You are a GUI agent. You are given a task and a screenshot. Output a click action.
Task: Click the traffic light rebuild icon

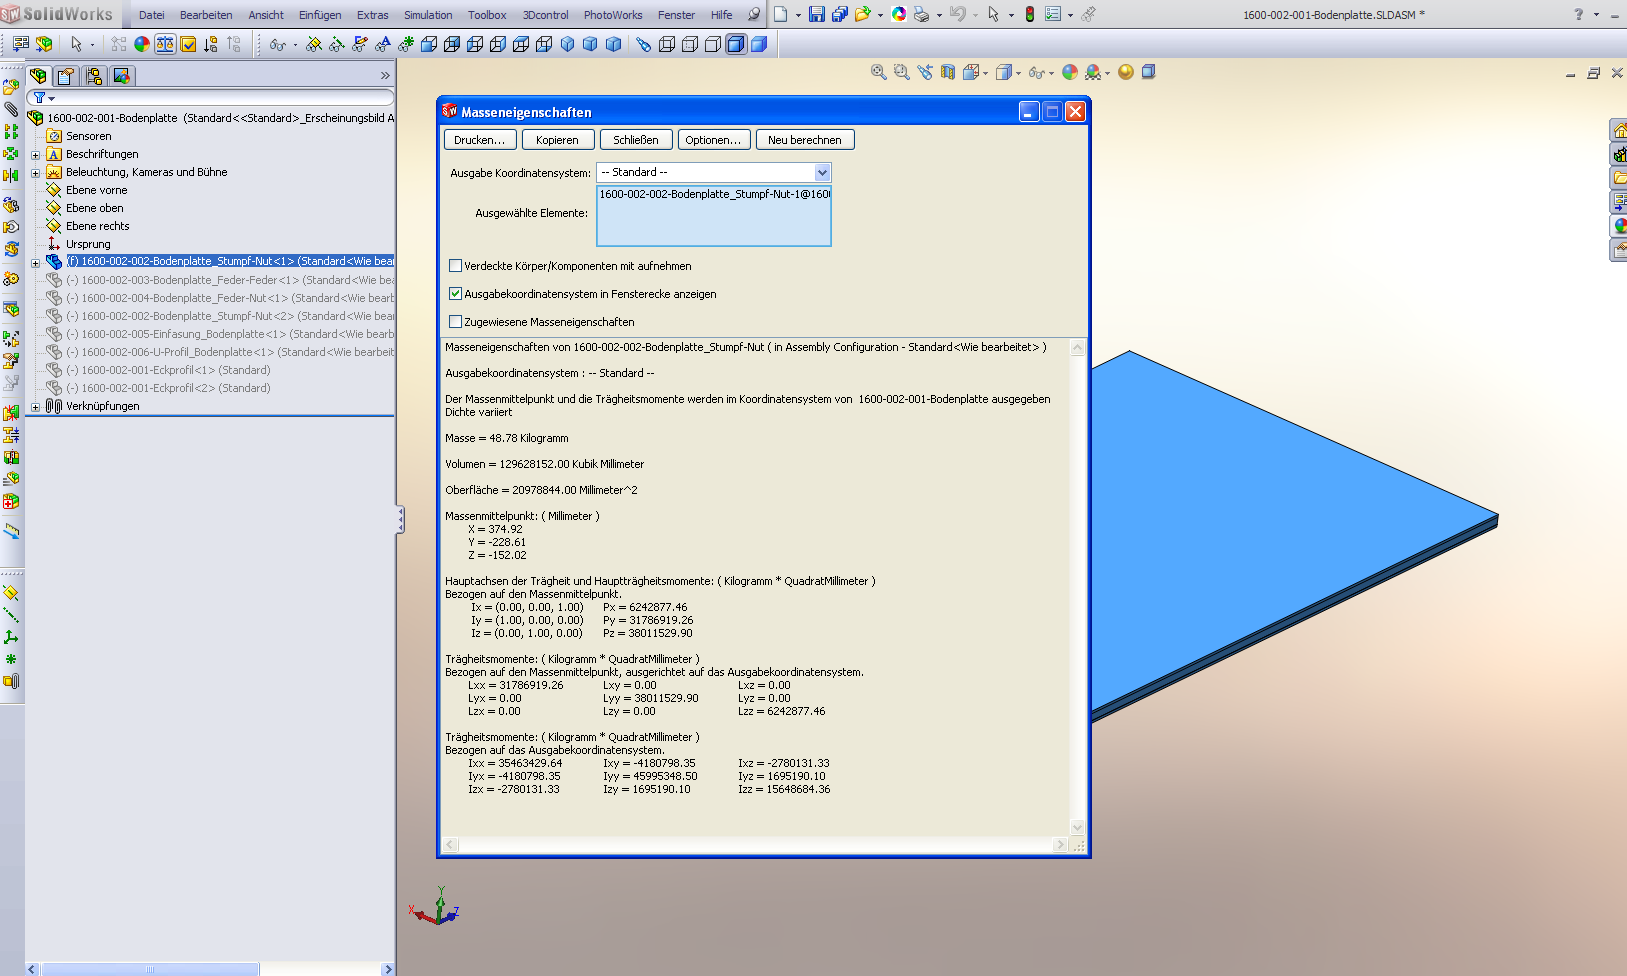1029,14
